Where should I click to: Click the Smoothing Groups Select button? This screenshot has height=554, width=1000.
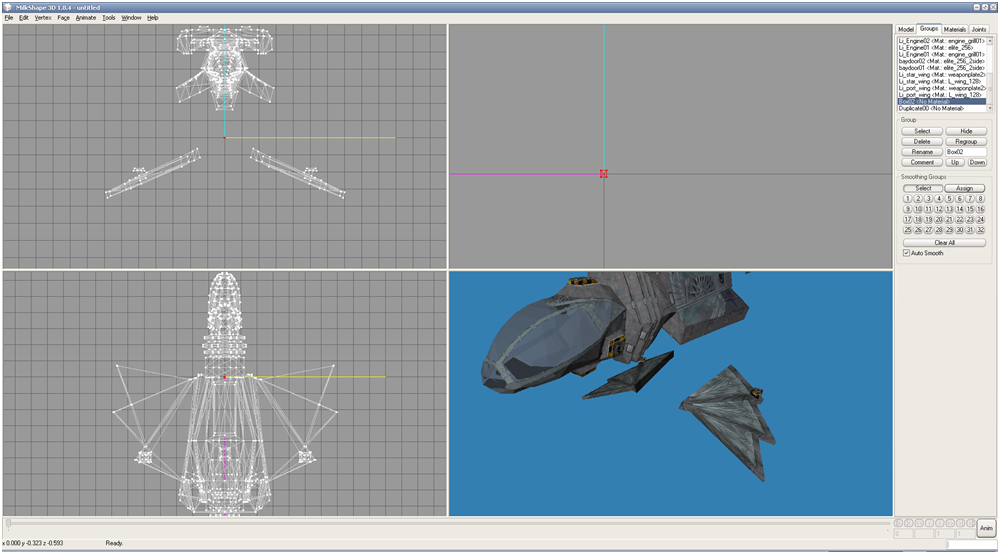click(x=923, y=188)
